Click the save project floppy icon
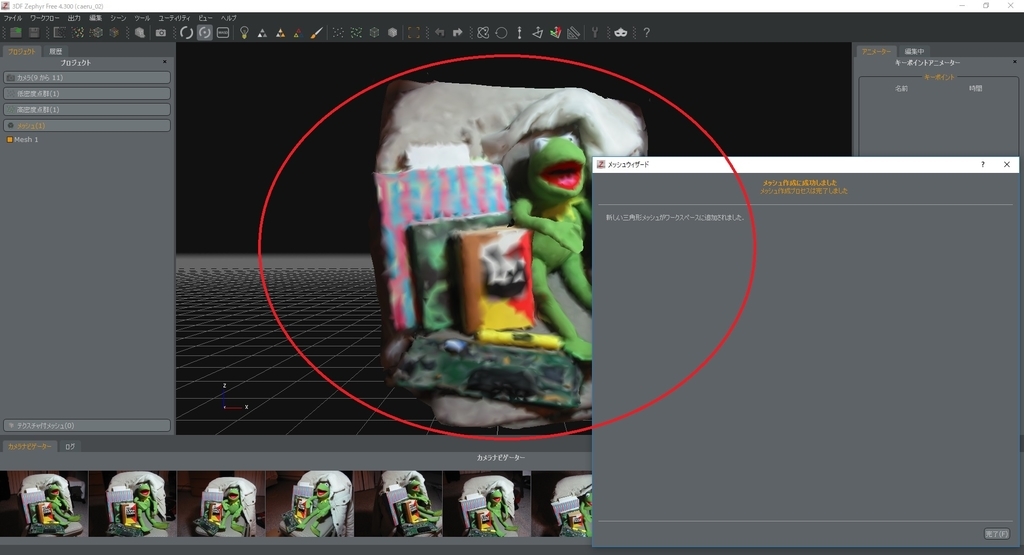Screen dimensions: 1024x555 (x=34, y=33)
